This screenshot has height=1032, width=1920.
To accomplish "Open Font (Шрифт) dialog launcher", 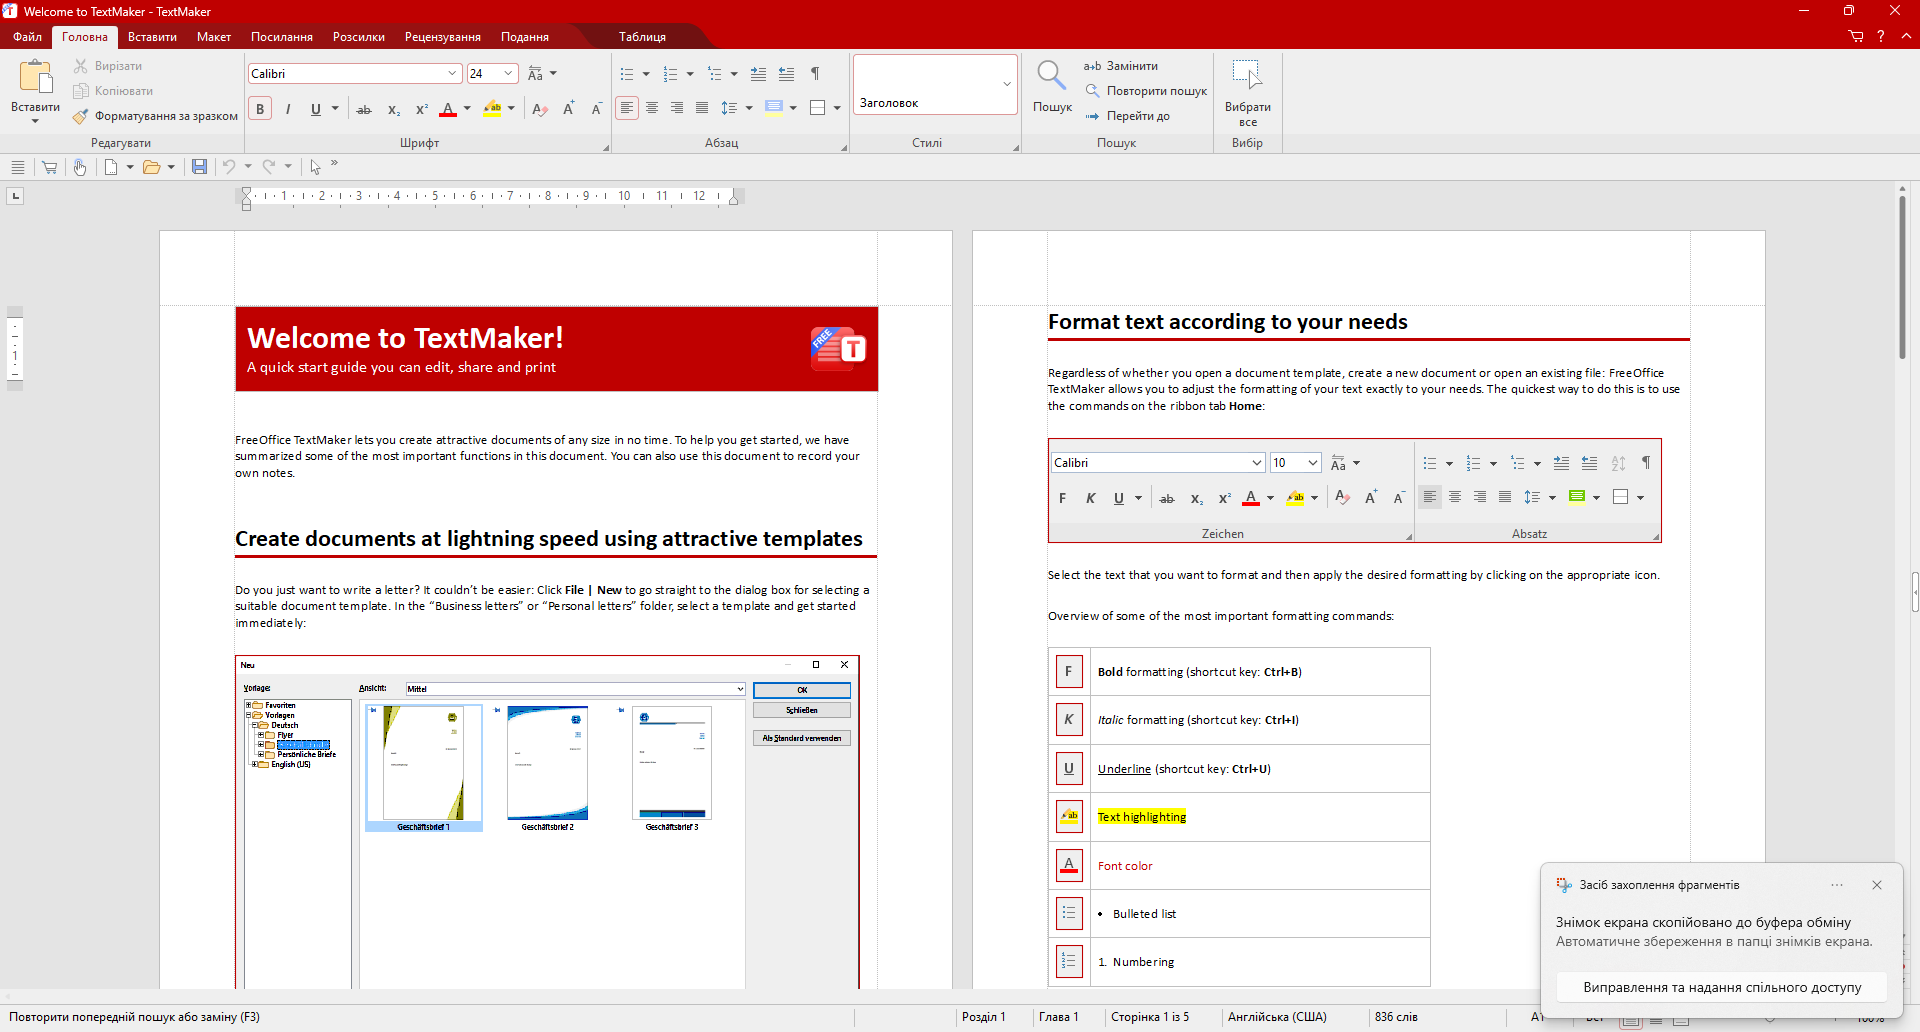I will tap(606, 148).
